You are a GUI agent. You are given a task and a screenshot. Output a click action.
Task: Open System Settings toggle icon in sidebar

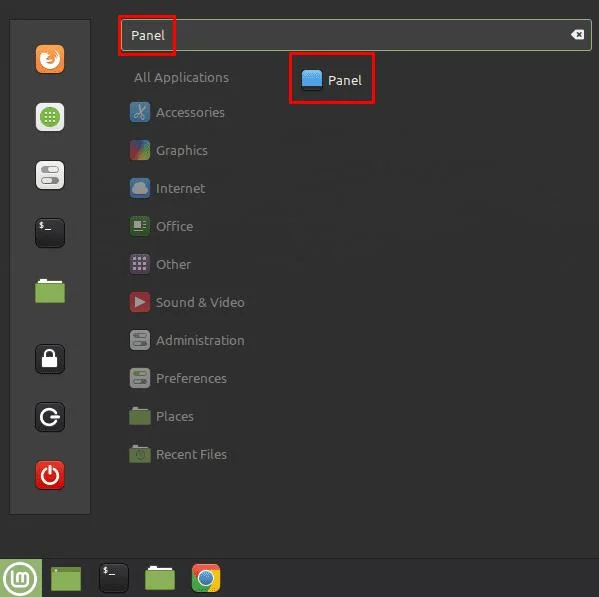50,175
